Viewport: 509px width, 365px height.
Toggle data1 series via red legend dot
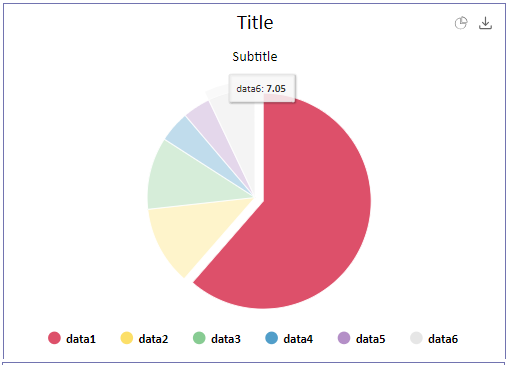(54, 338)
